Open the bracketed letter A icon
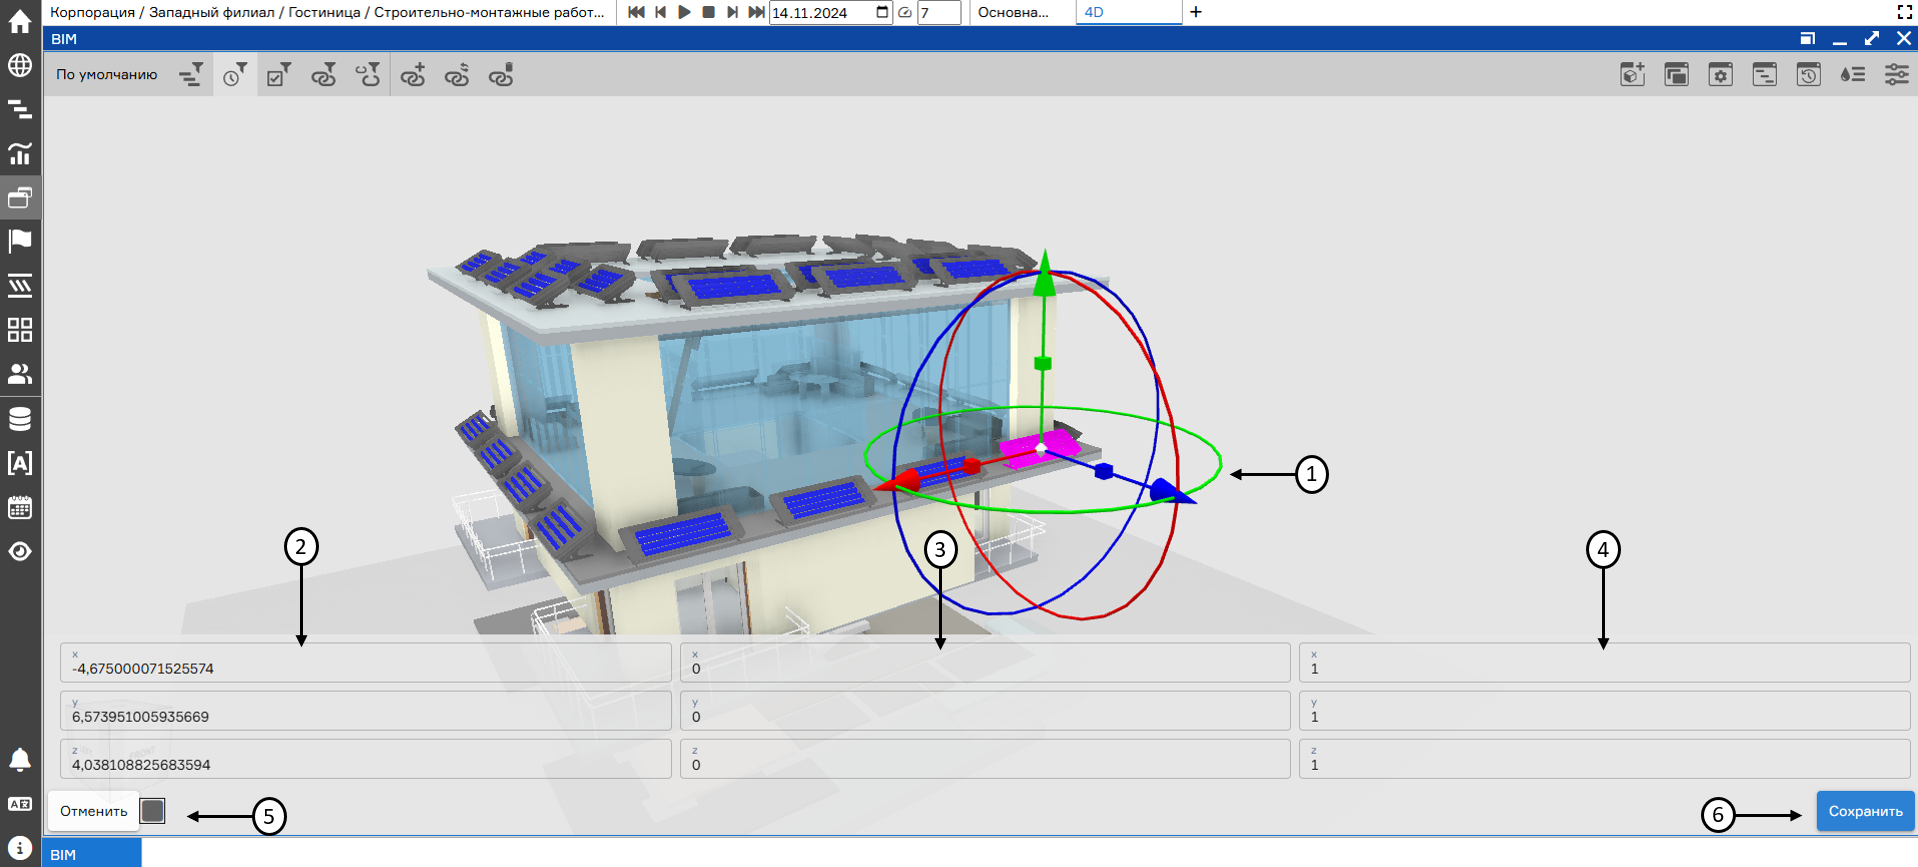Screen dimensions: 1918x867 pyautogui.click(x=20, y=463)
